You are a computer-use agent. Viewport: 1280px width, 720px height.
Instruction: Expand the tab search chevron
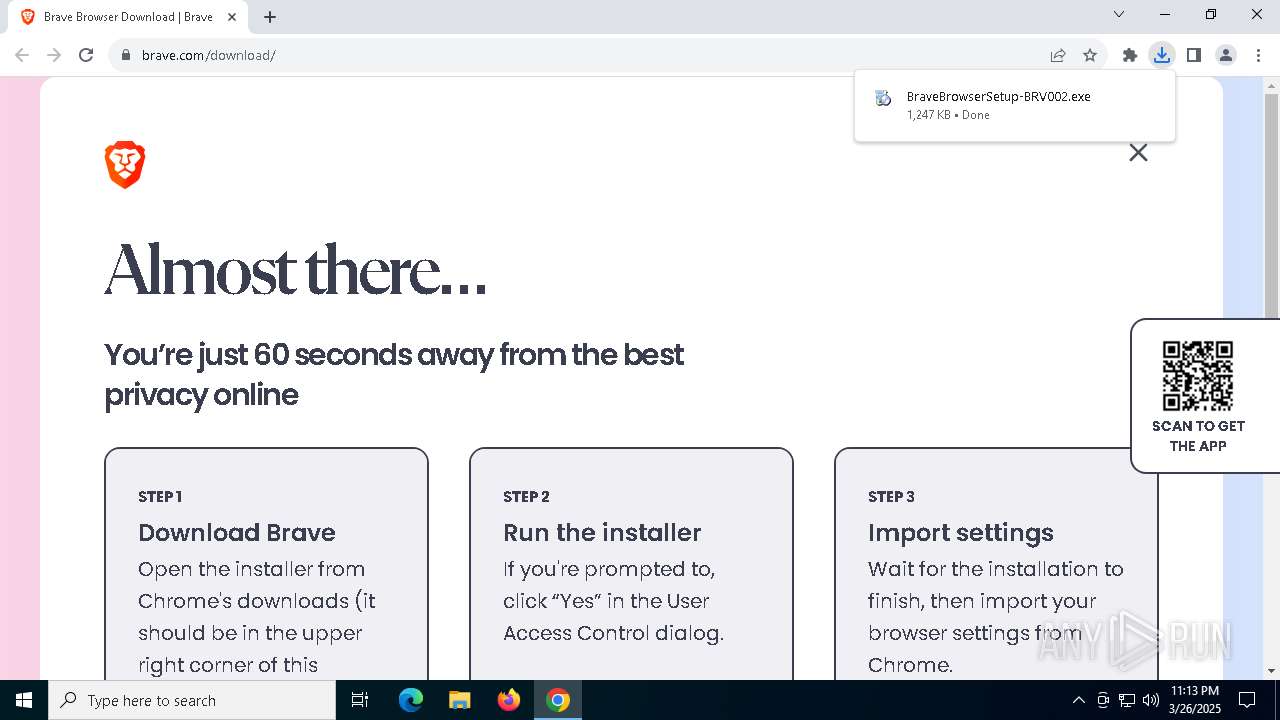pyautogui.click(x=1119, y=14)
